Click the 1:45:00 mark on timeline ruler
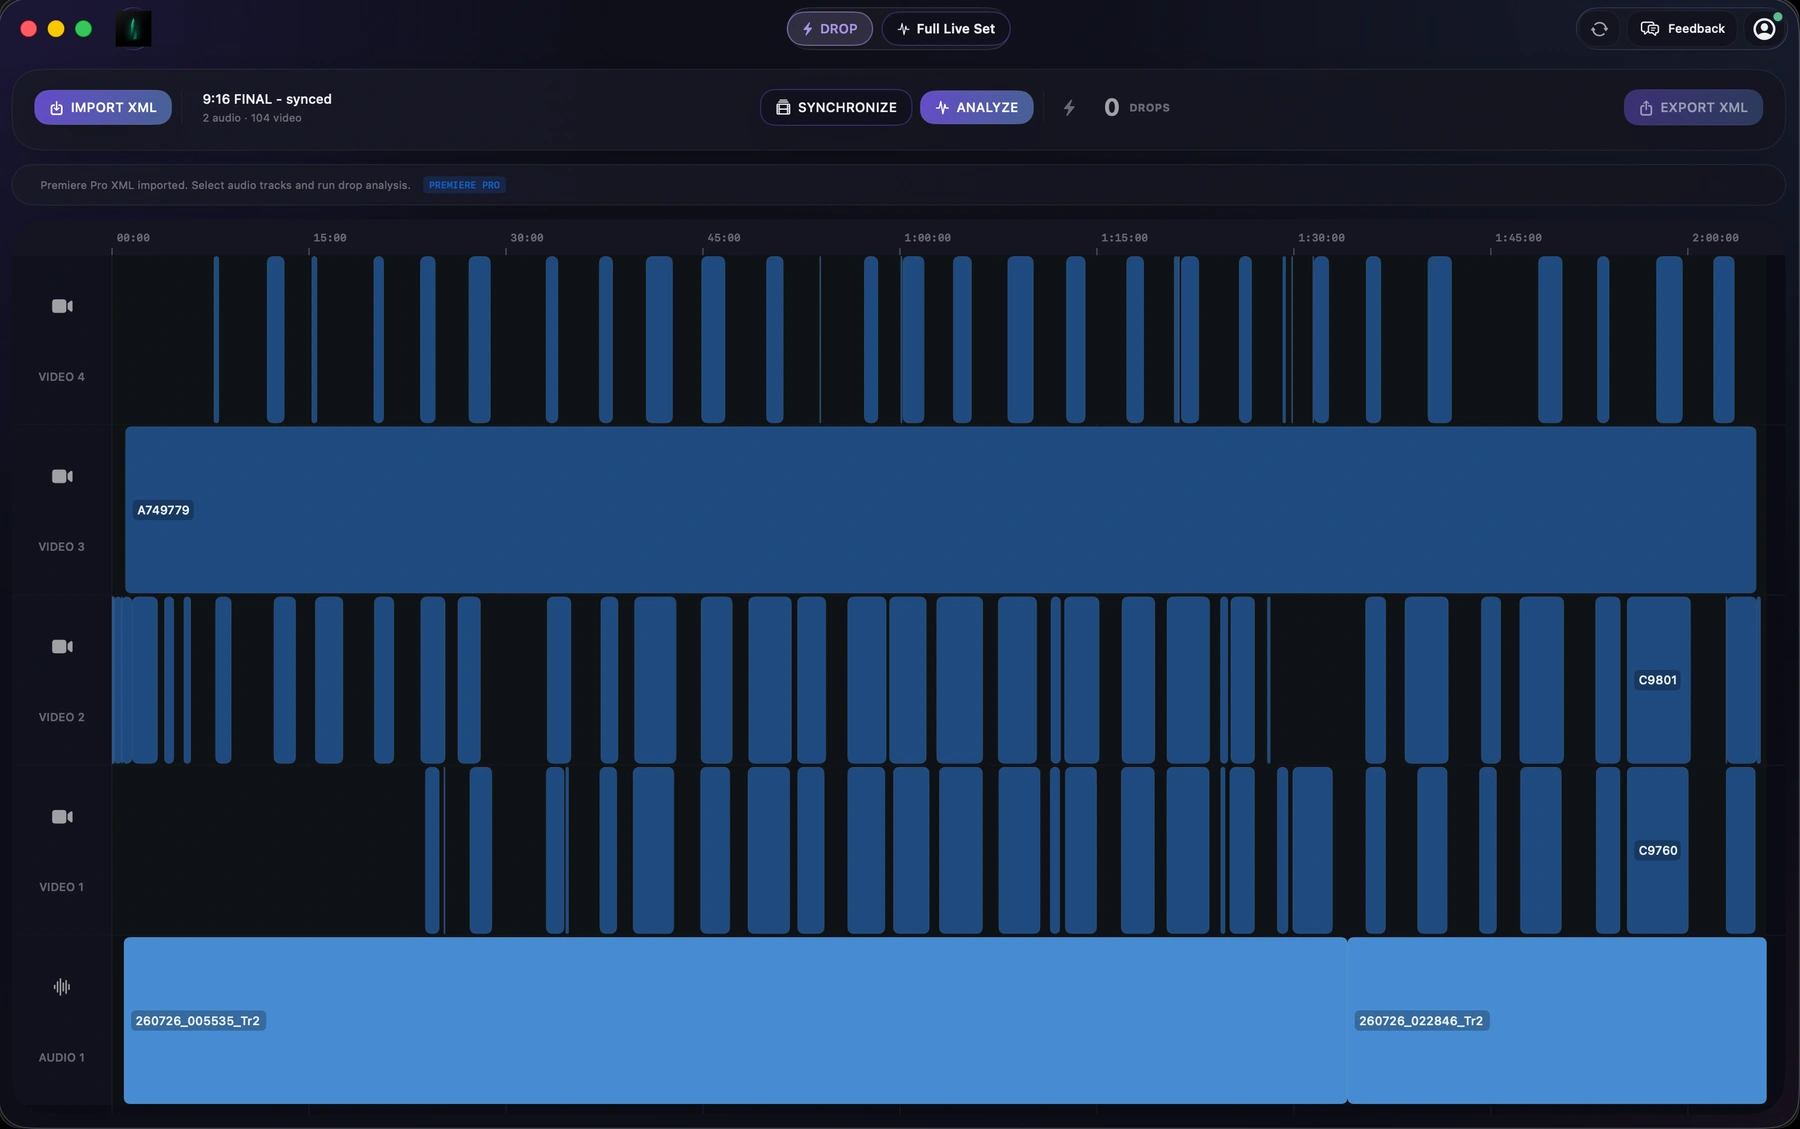1800x1129 pixels. (1518, 238)
